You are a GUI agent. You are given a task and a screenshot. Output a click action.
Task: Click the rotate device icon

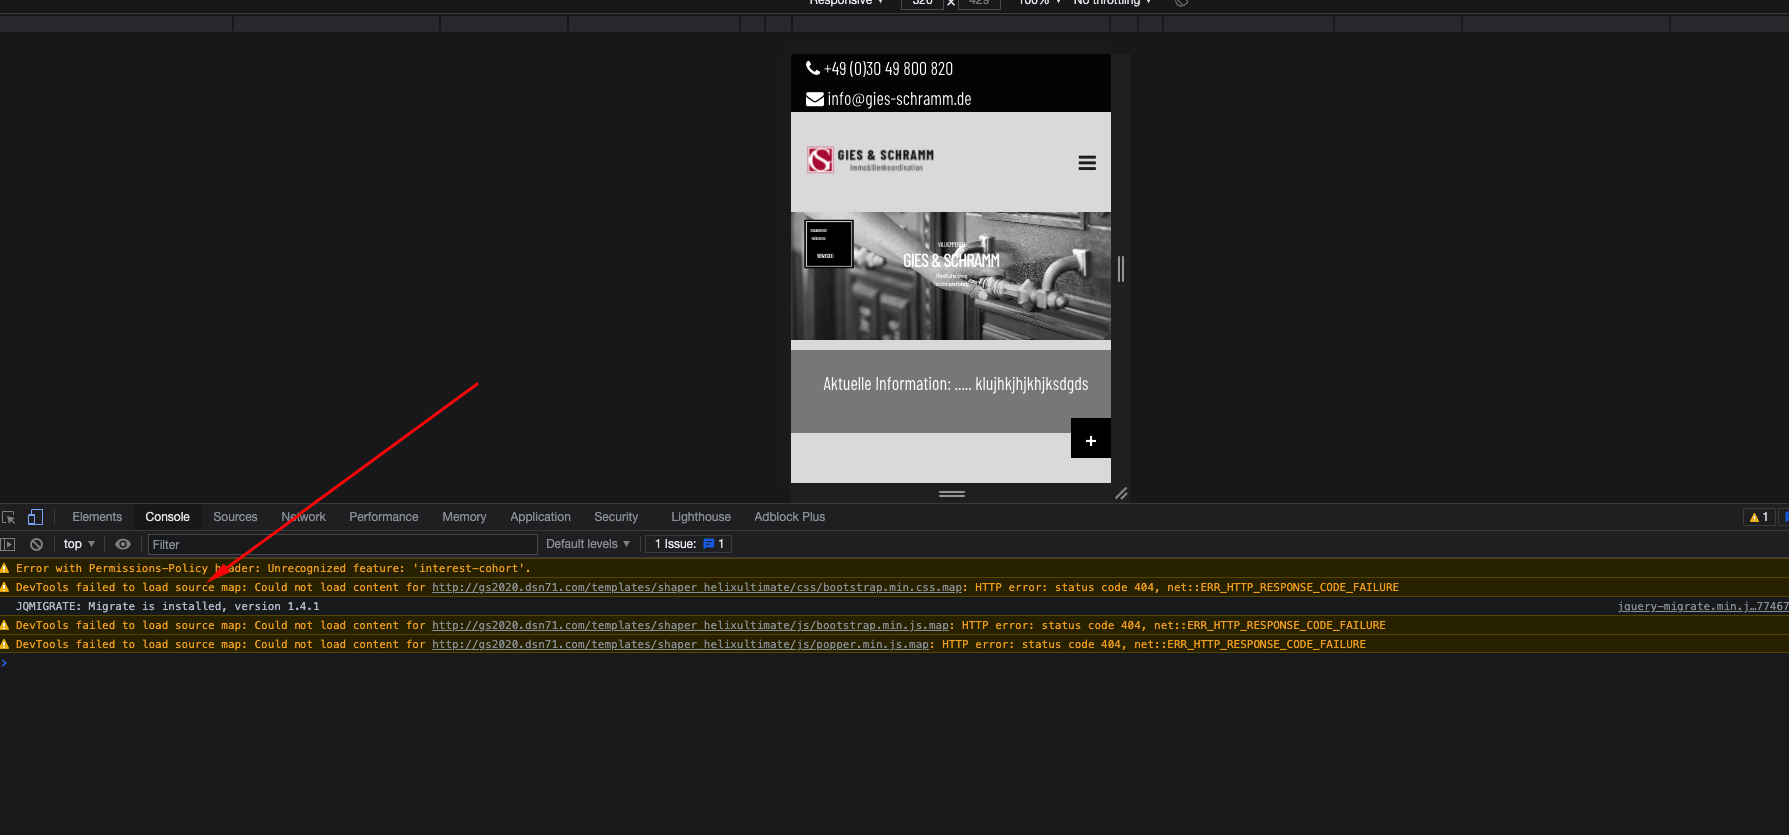point(1181,3)
